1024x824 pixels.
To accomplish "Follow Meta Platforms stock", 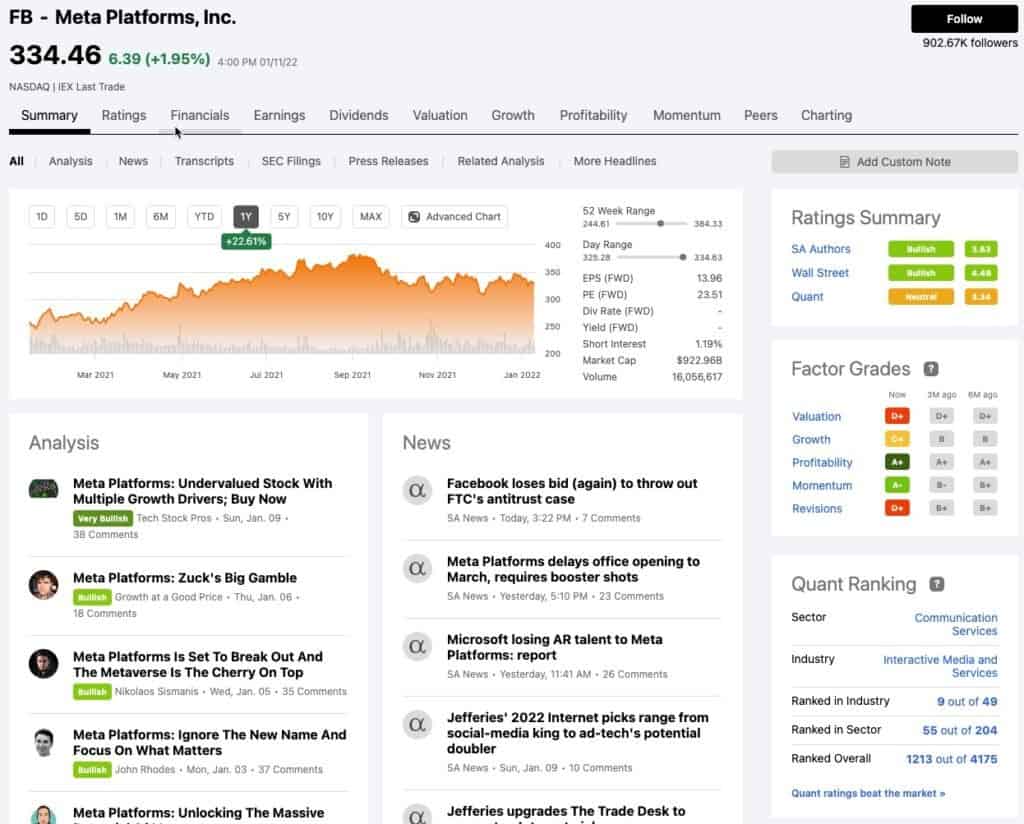I will pos(964,19).
